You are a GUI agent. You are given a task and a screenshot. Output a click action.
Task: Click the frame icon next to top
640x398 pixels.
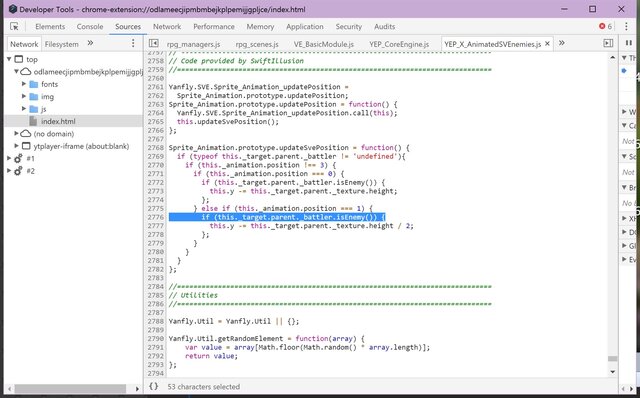(x=18, y=59)
